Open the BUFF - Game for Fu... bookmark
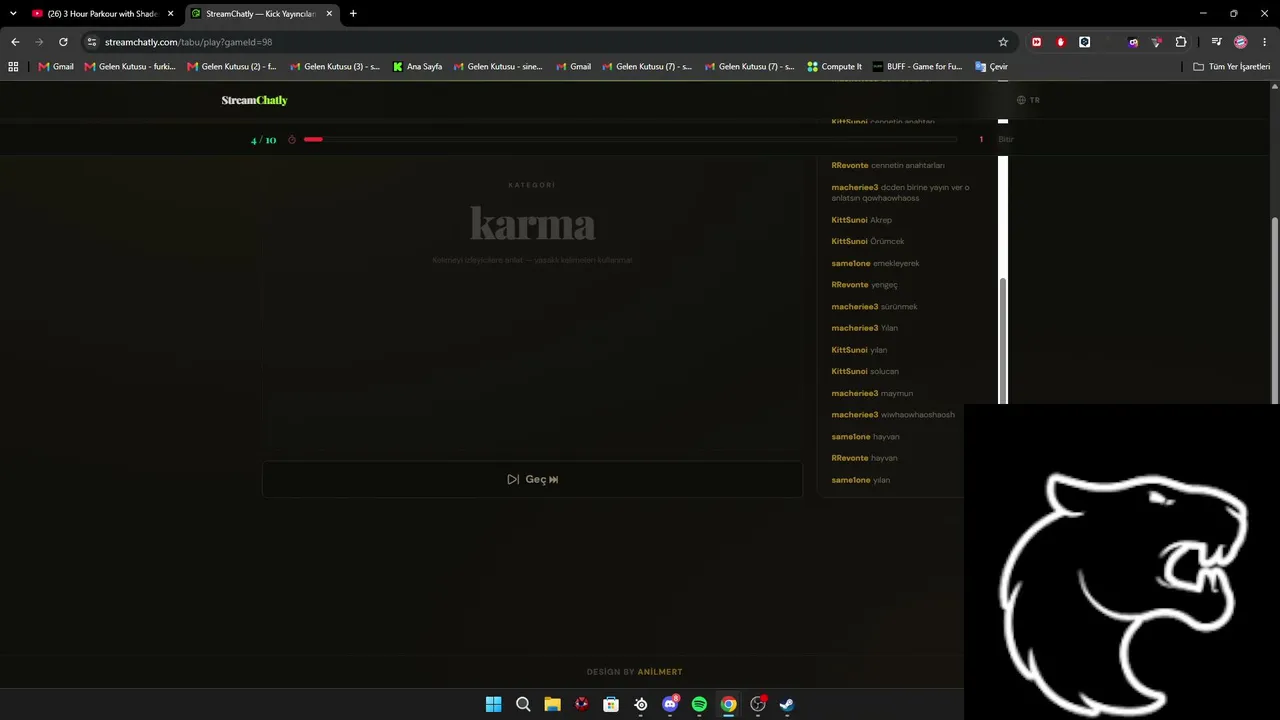This screenshot has width=1280, height=720. 917,67
